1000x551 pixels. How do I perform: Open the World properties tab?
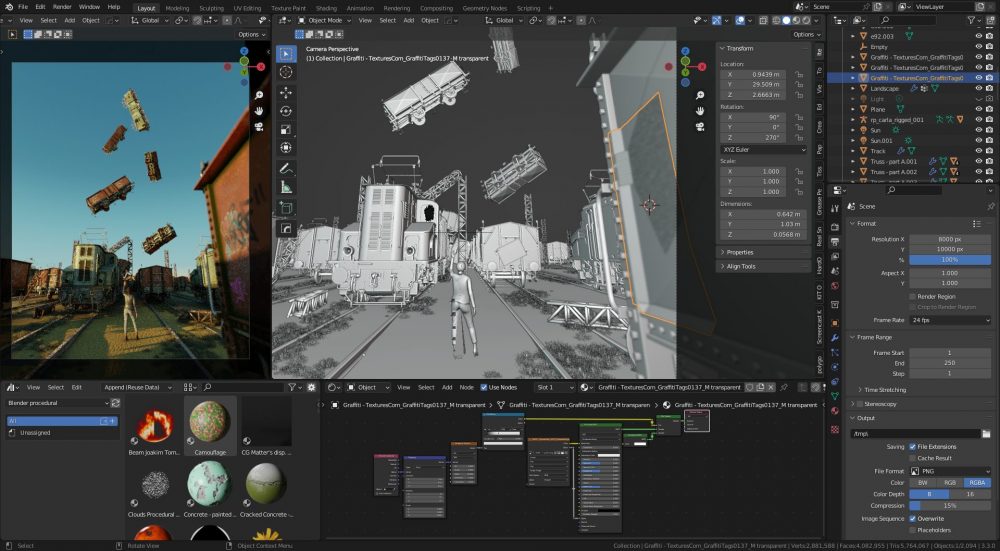pyautogui.click(x=835, y=286)
